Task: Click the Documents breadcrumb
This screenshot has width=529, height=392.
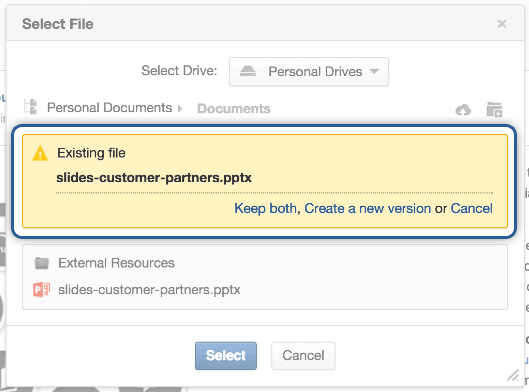Action: pyautogui.click(x=233, y=109)
